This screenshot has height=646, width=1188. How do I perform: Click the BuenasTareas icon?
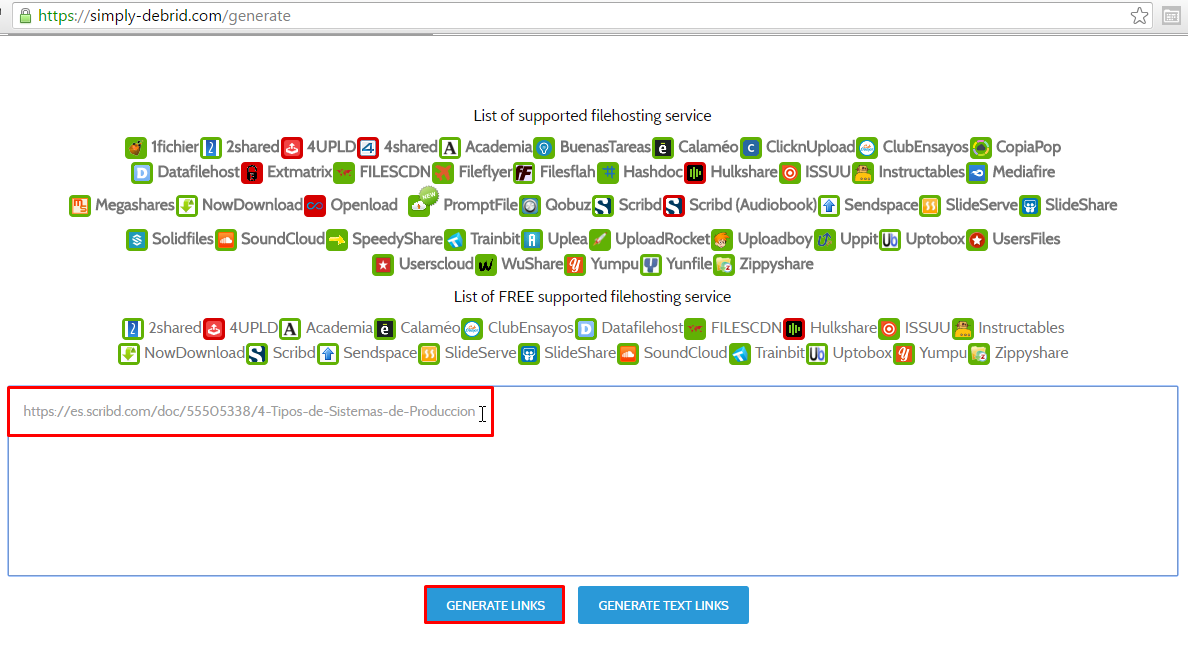[544, 147]
